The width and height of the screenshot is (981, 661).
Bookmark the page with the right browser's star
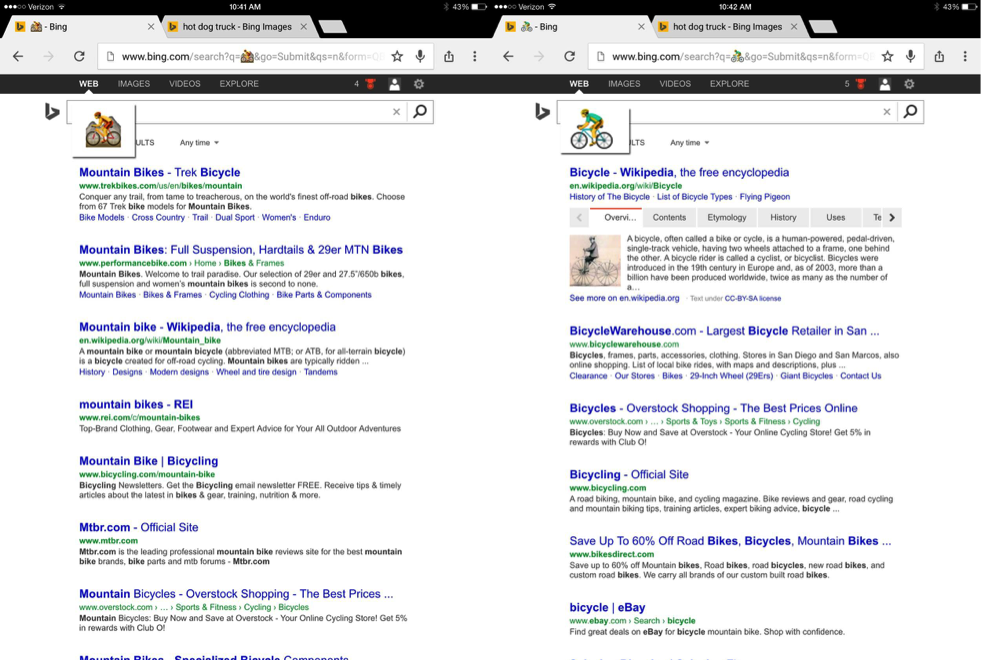887,56
